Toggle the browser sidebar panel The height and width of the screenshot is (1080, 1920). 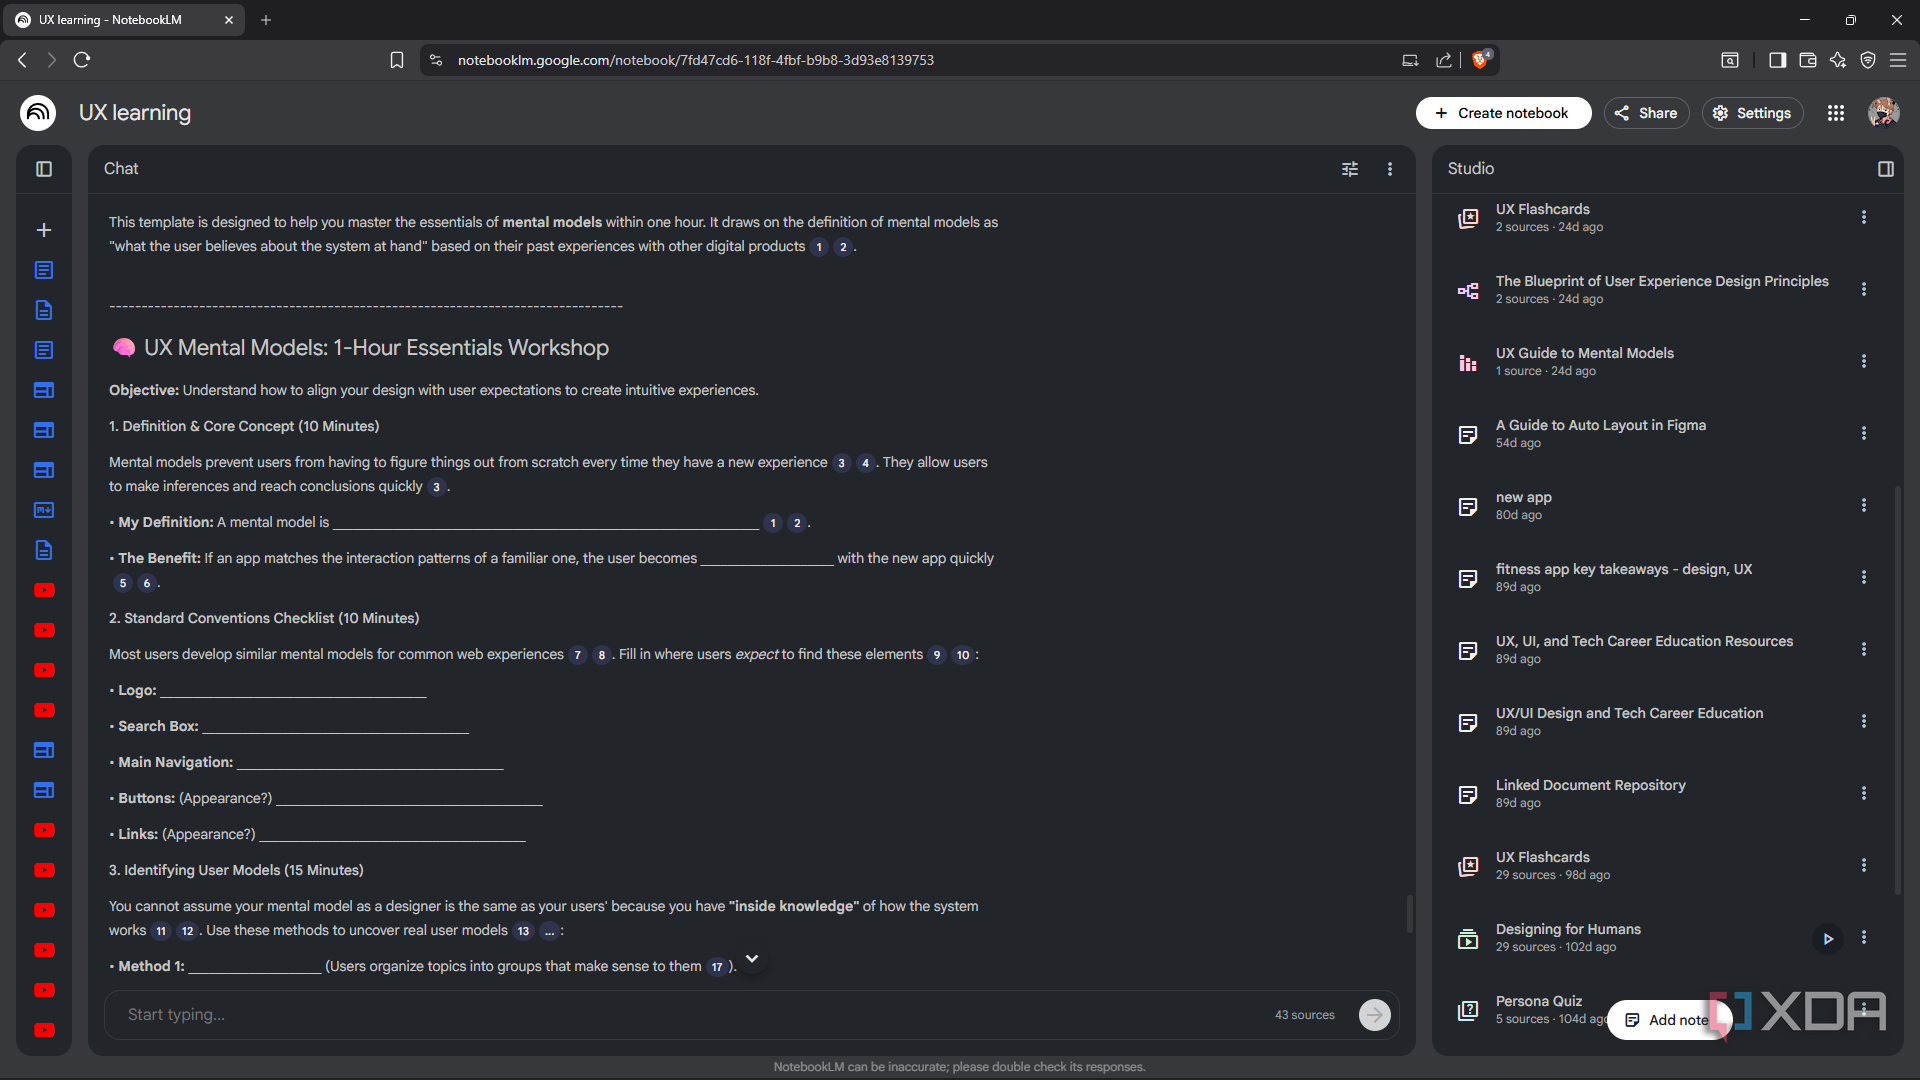pos(1777,60)
